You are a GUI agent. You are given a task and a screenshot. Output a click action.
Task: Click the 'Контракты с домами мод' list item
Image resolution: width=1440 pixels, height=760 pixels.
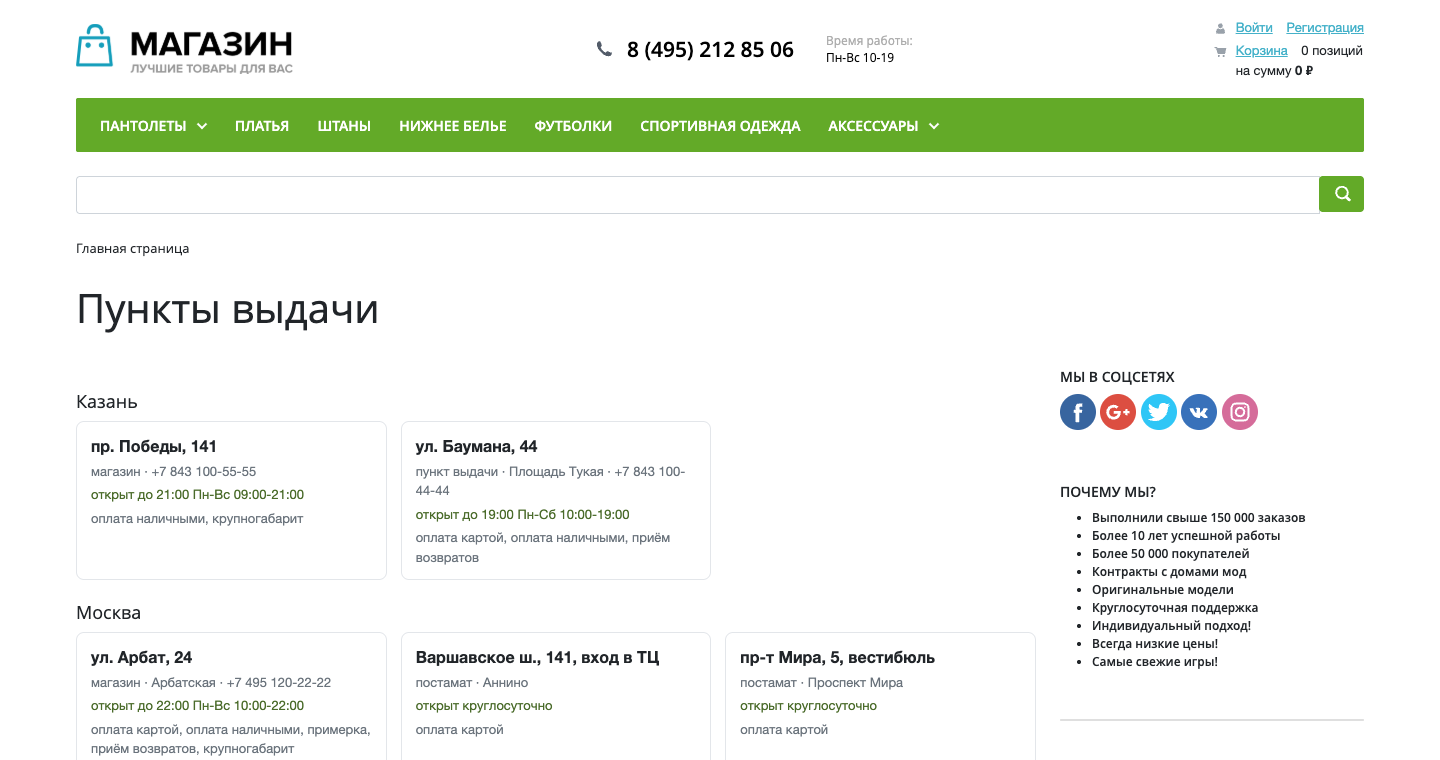(x=1169, y=572)
